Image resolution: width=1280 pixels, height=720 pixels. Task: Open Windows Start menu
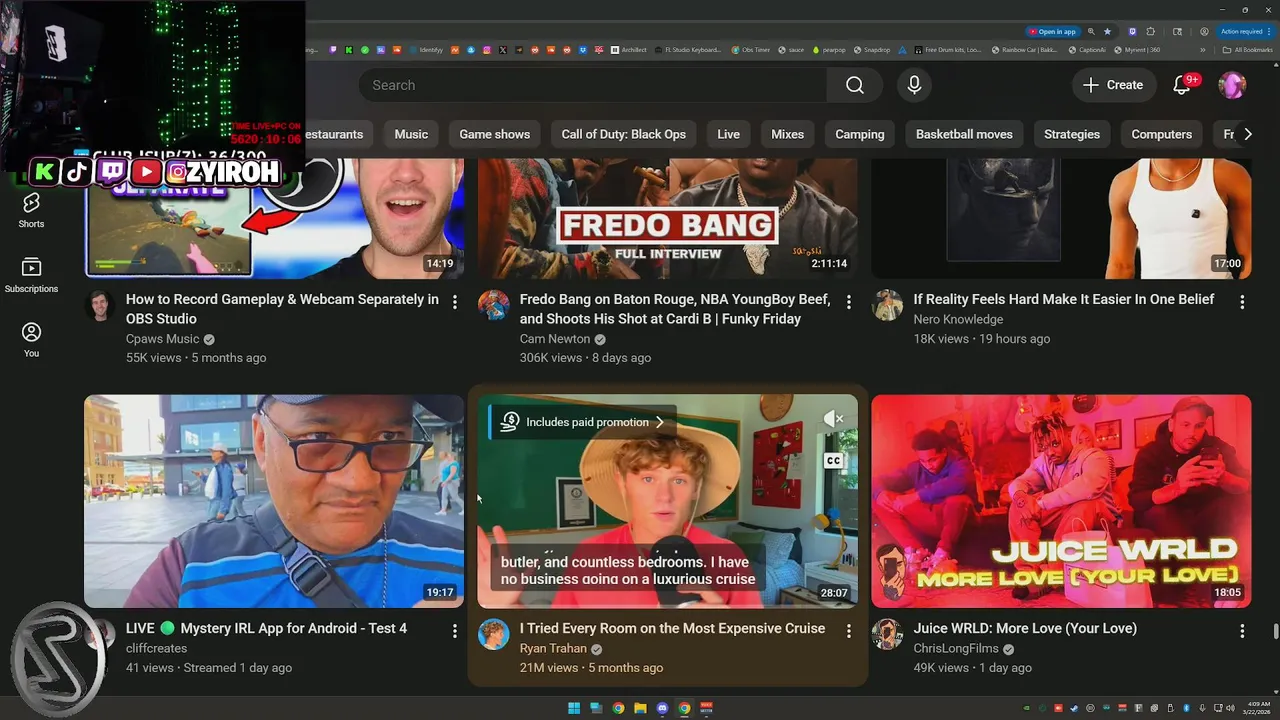(574, 708)
